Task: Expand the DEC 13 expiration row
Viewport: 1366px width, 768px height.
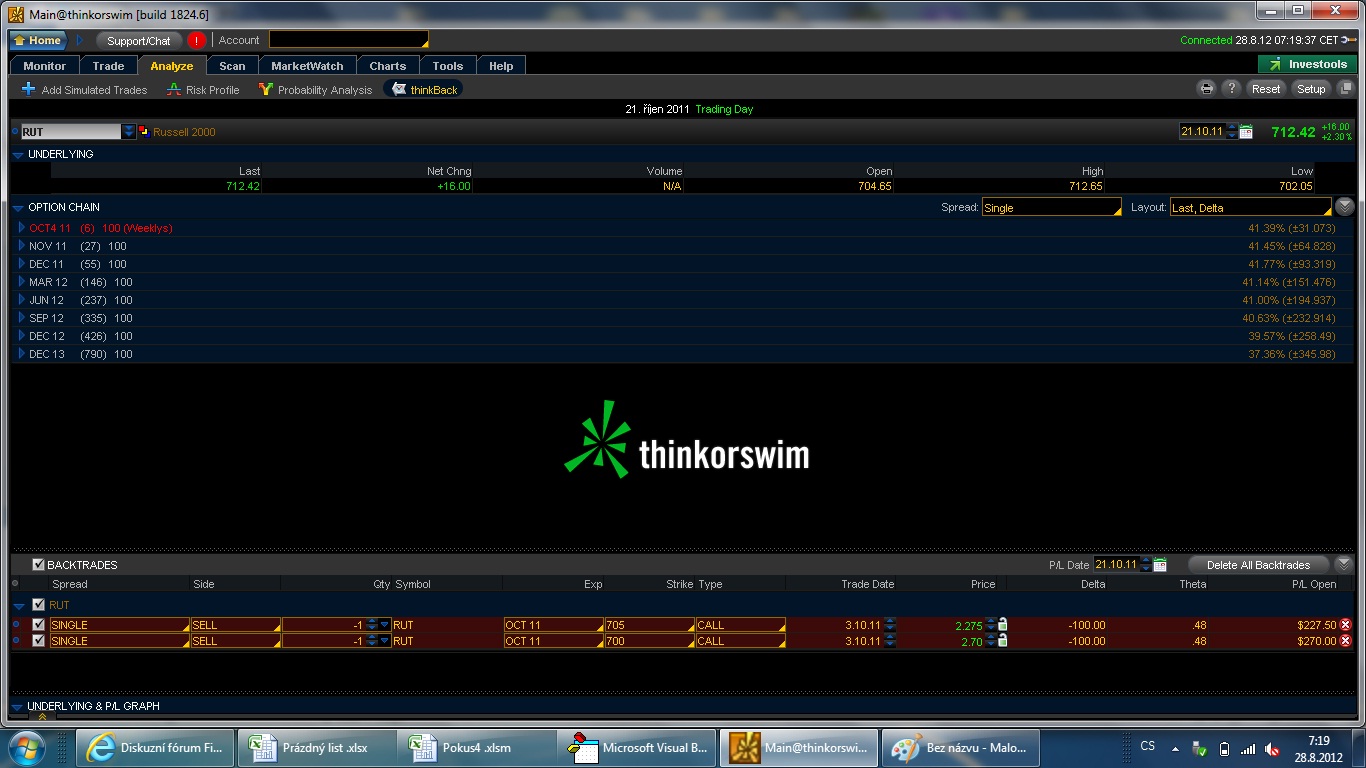Action: coord(22,354)
